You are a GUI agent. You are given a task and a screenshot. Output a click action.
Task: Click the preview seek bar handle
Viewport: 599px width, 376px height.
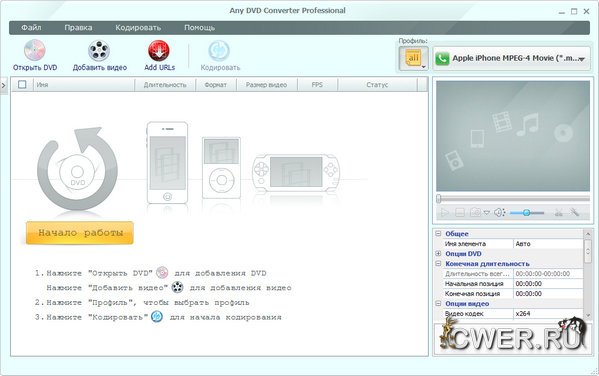pos(439,198)
